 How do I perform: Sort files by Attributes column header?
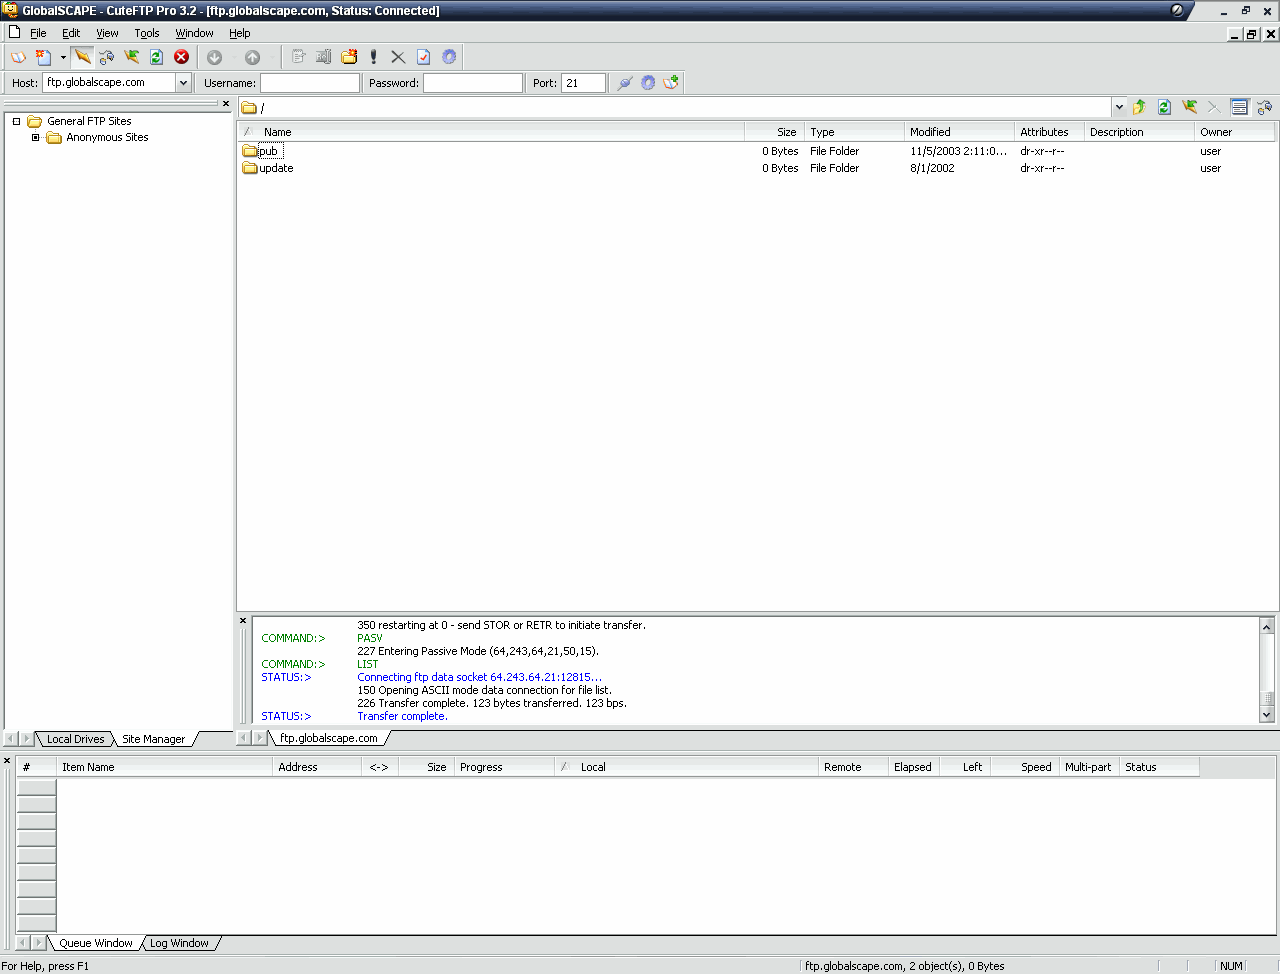coord(1050,132)
